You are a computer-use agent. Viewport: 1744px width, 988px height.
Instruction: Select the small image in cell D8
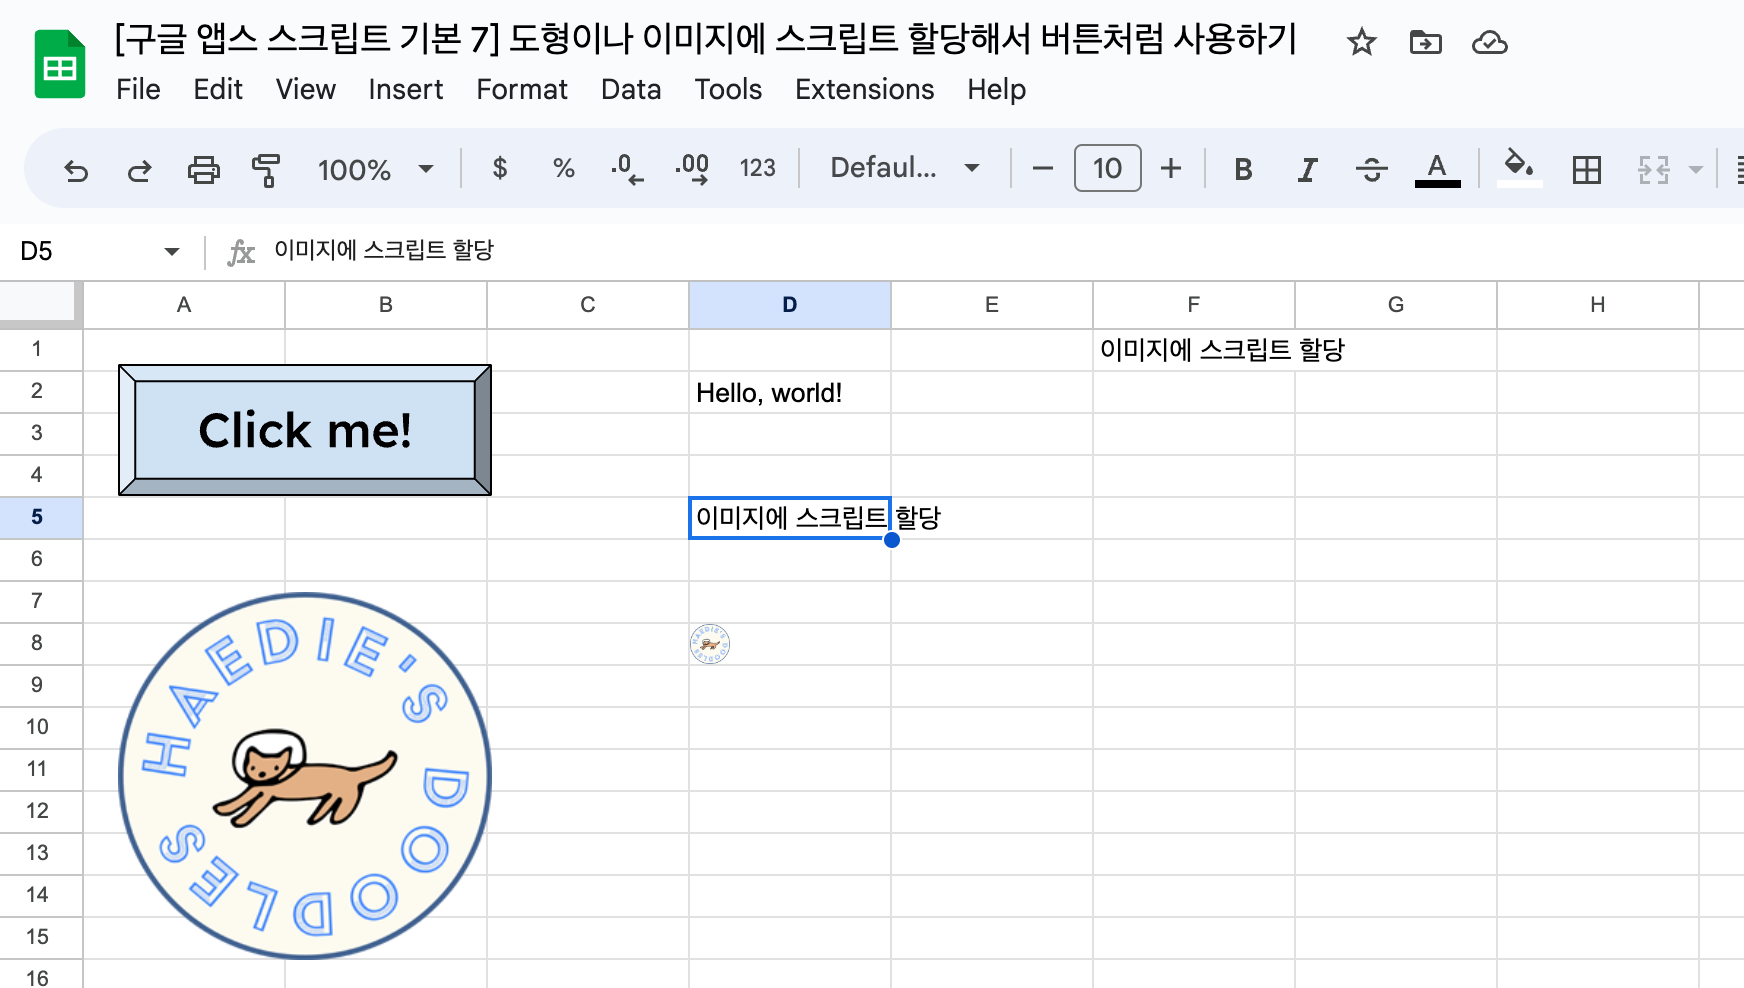tap(710, 644)
